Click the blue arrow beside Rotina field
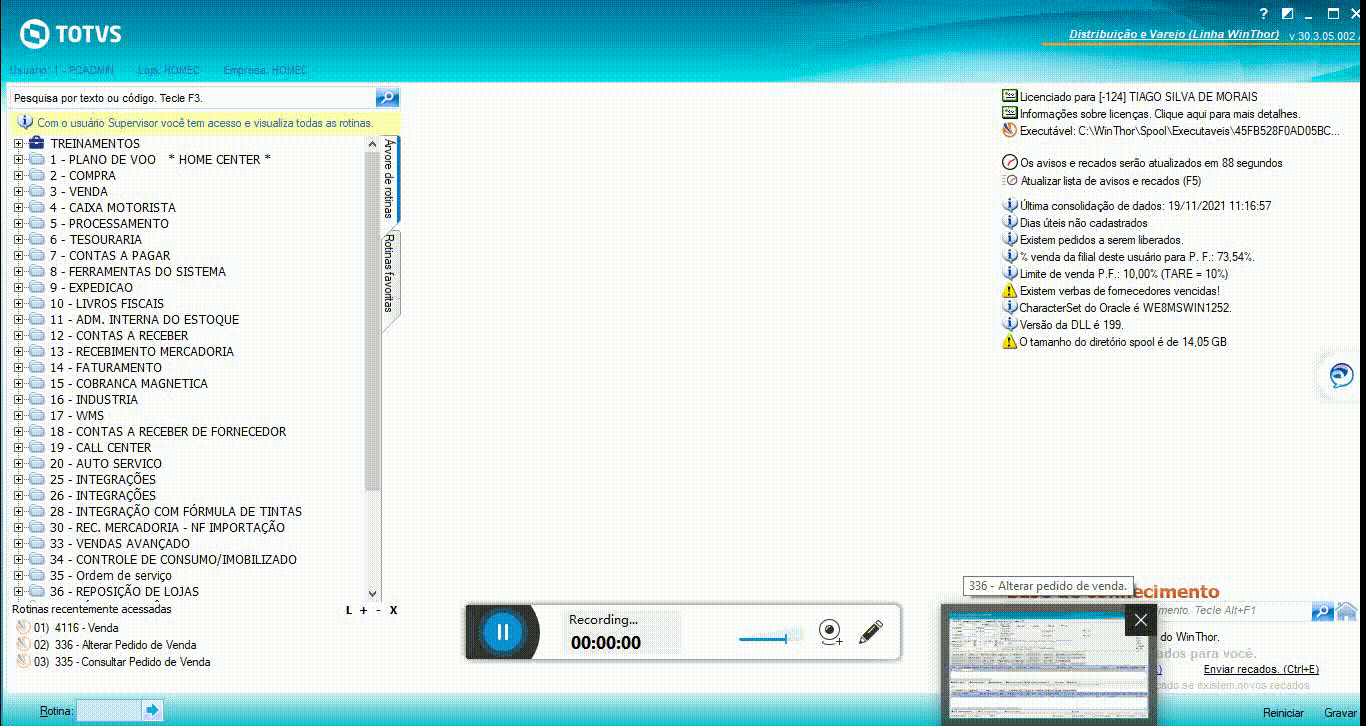The height and width of the screenshot is (726, 1366). click(x=152, y=710)
